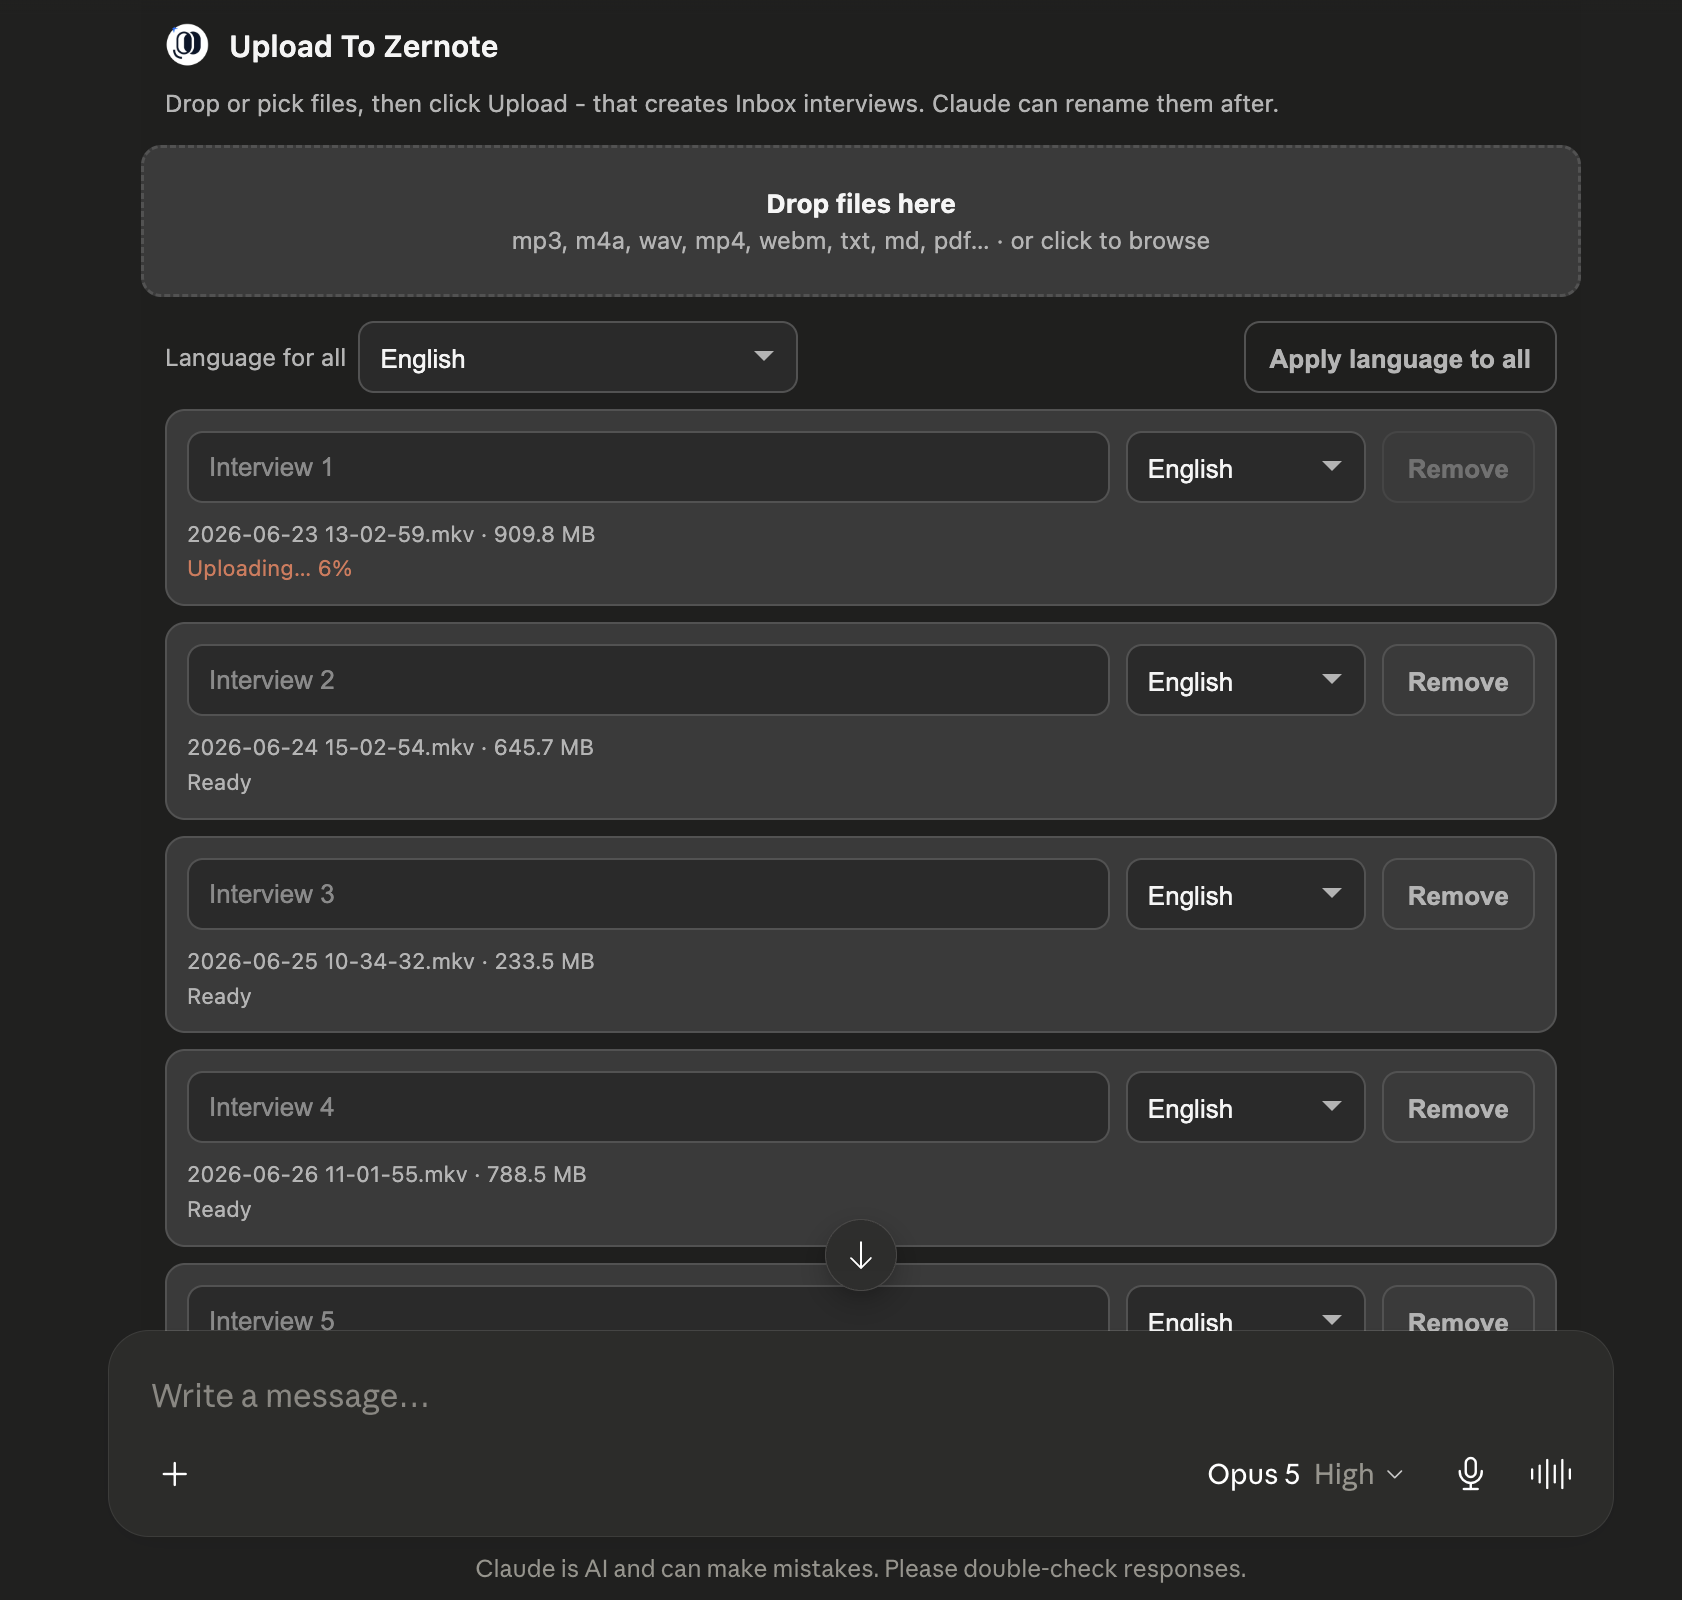Focus the Interview 3 name field
Screen dimensions: 1682x1600
648,894
